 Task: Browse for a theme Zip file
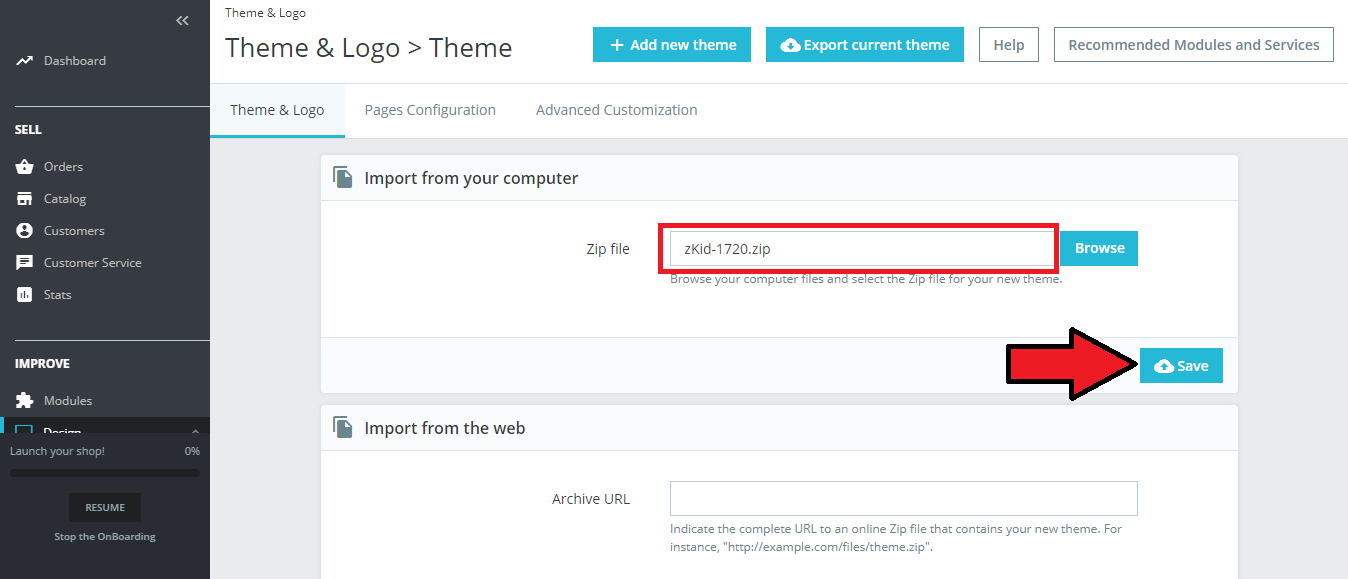tap(1098, 248)
